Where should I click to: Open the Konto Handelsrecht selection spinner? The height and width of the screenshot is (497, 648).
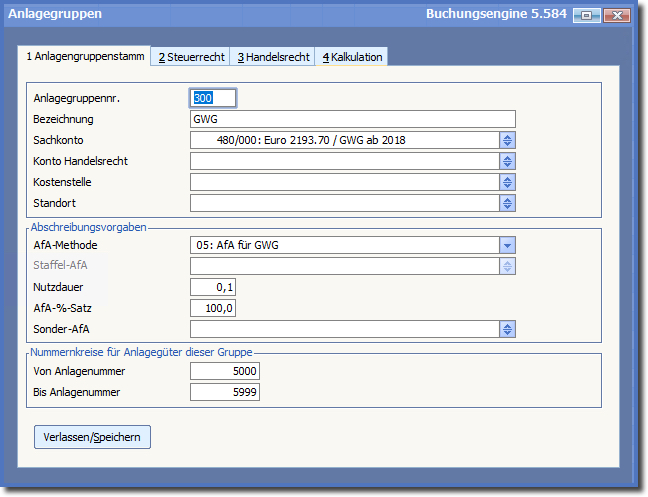507,161
